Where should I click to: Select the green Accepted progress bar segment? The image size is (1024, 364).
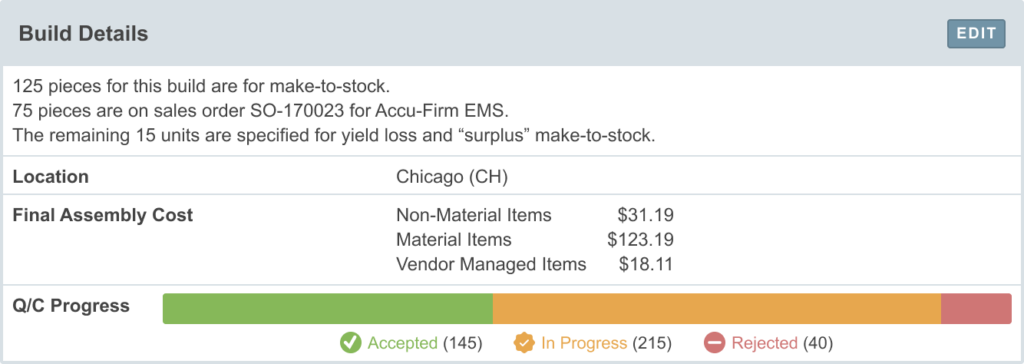[x=328, y=308]
